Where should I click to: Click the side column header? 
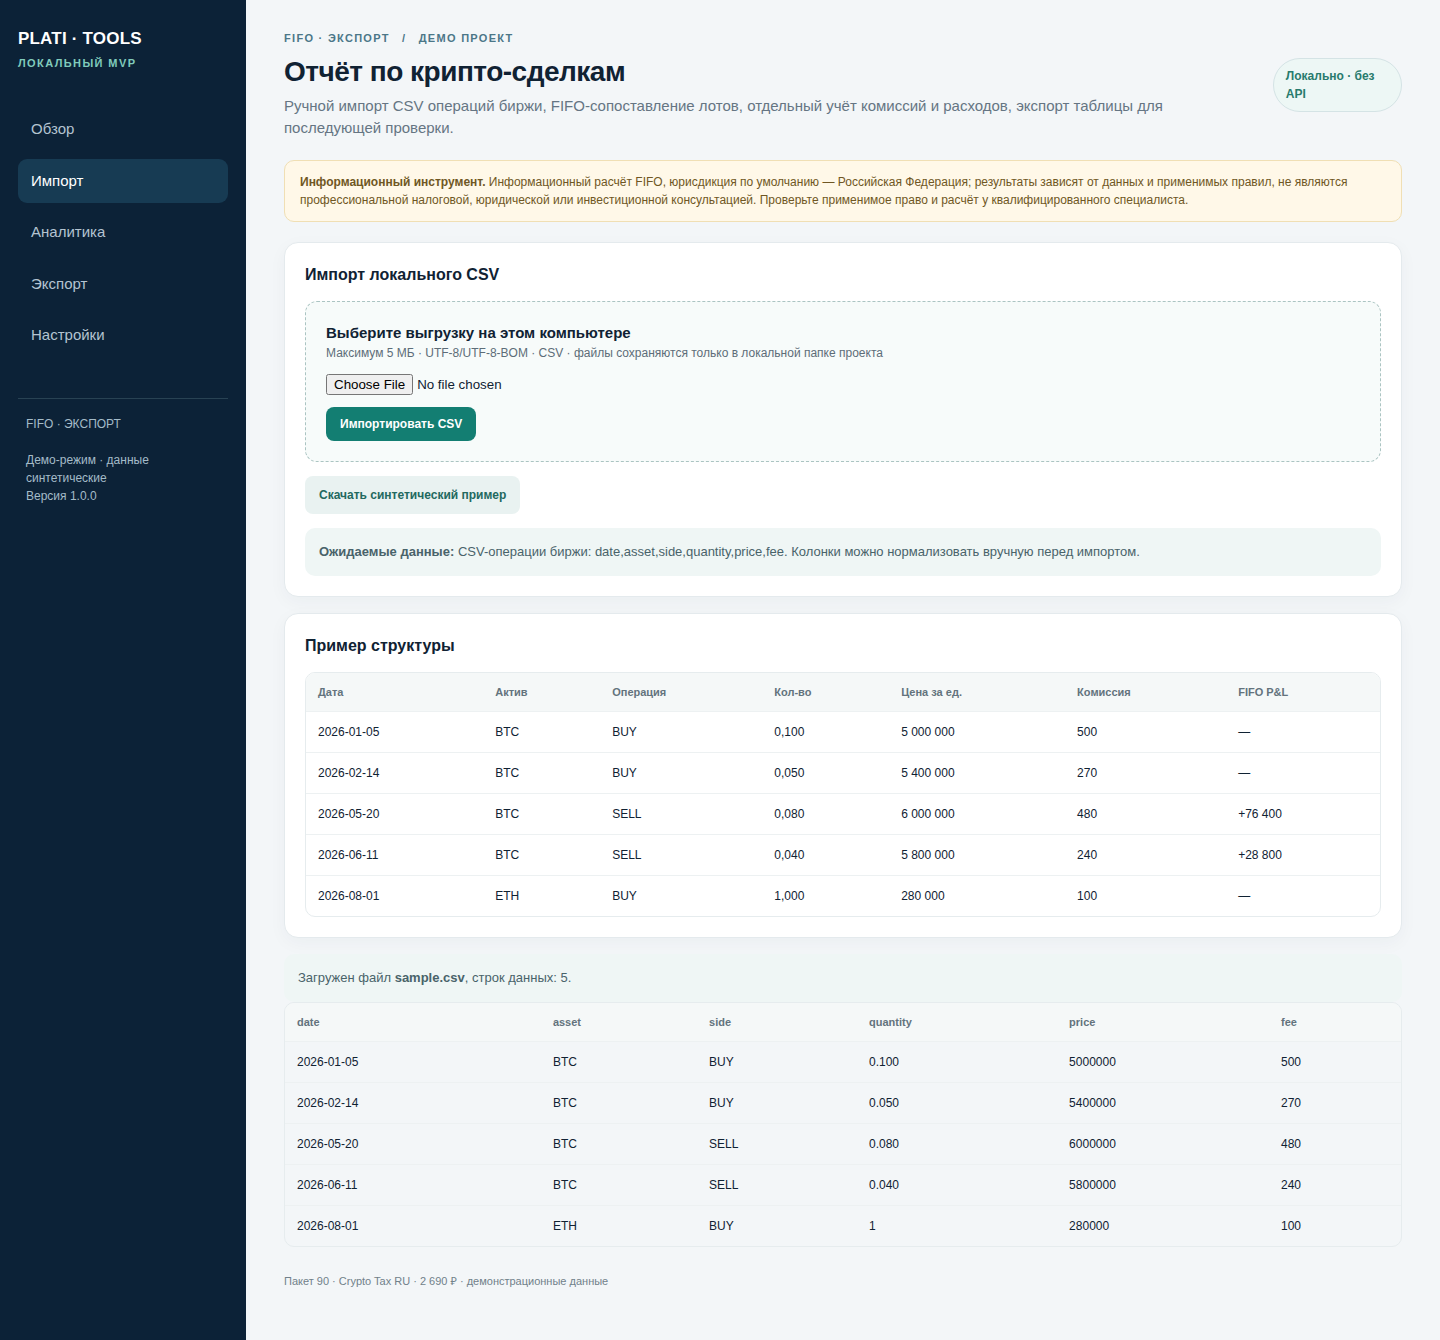point(720,1022)
